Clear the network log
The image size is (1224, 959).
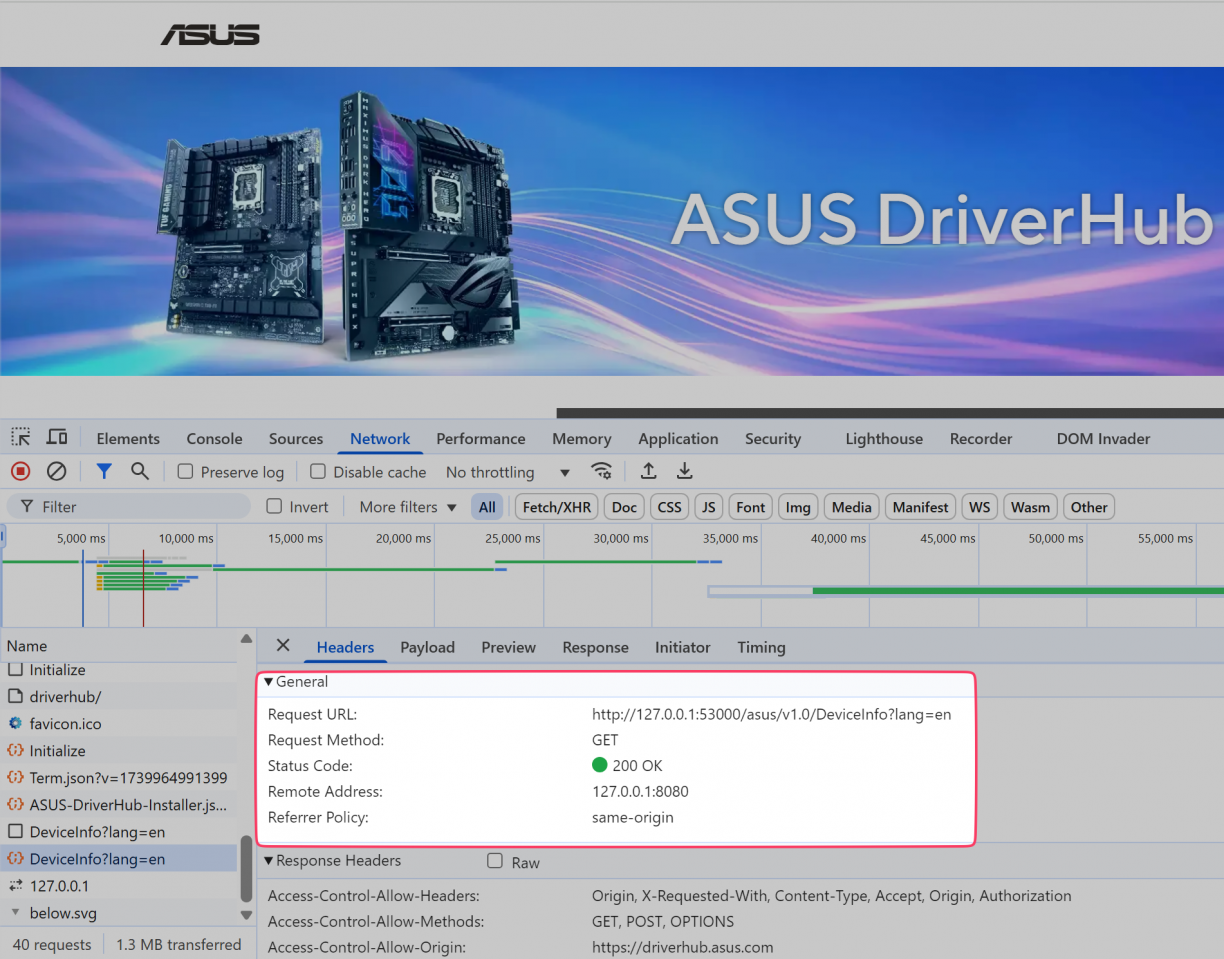(x=57, y=471)
